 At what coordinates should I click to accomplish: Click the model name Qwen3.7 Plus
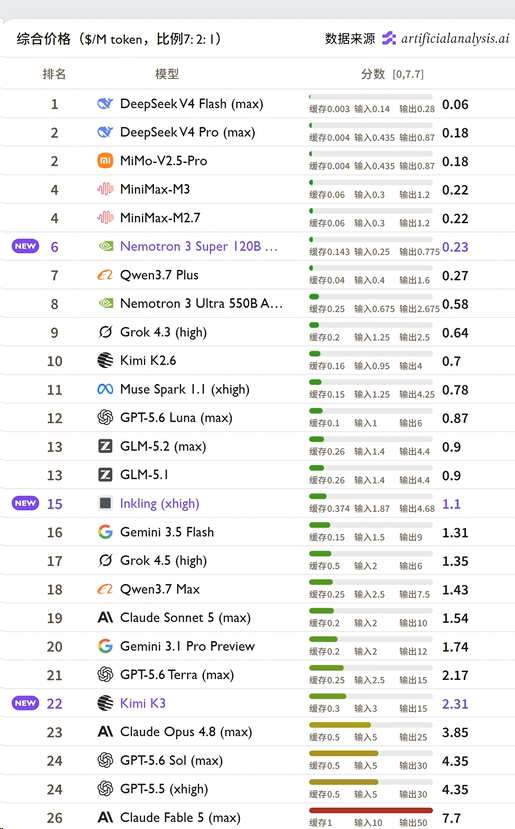(159, 275)
